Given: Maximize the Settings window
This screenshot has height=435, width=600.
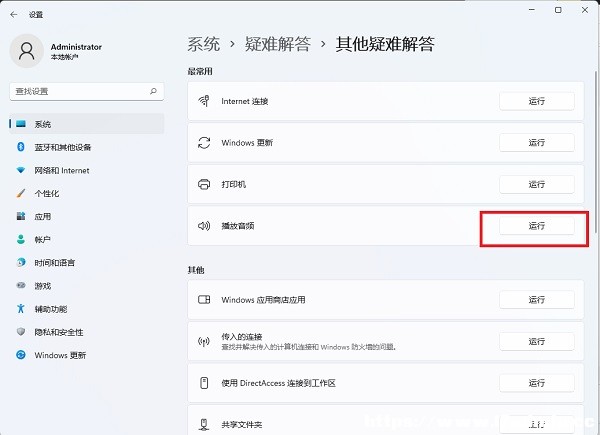Looking at the screenshot, I should pos(558,10).
